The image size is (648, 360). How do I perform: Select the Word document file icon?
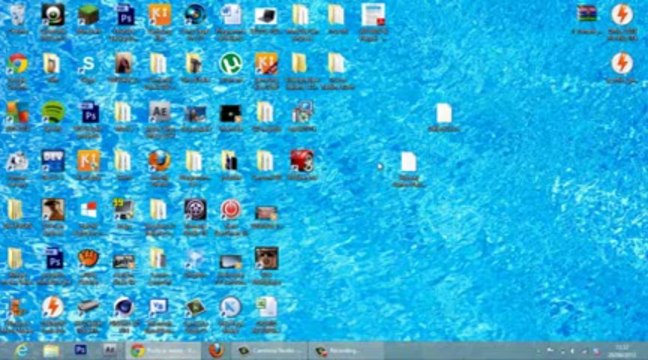231,15
